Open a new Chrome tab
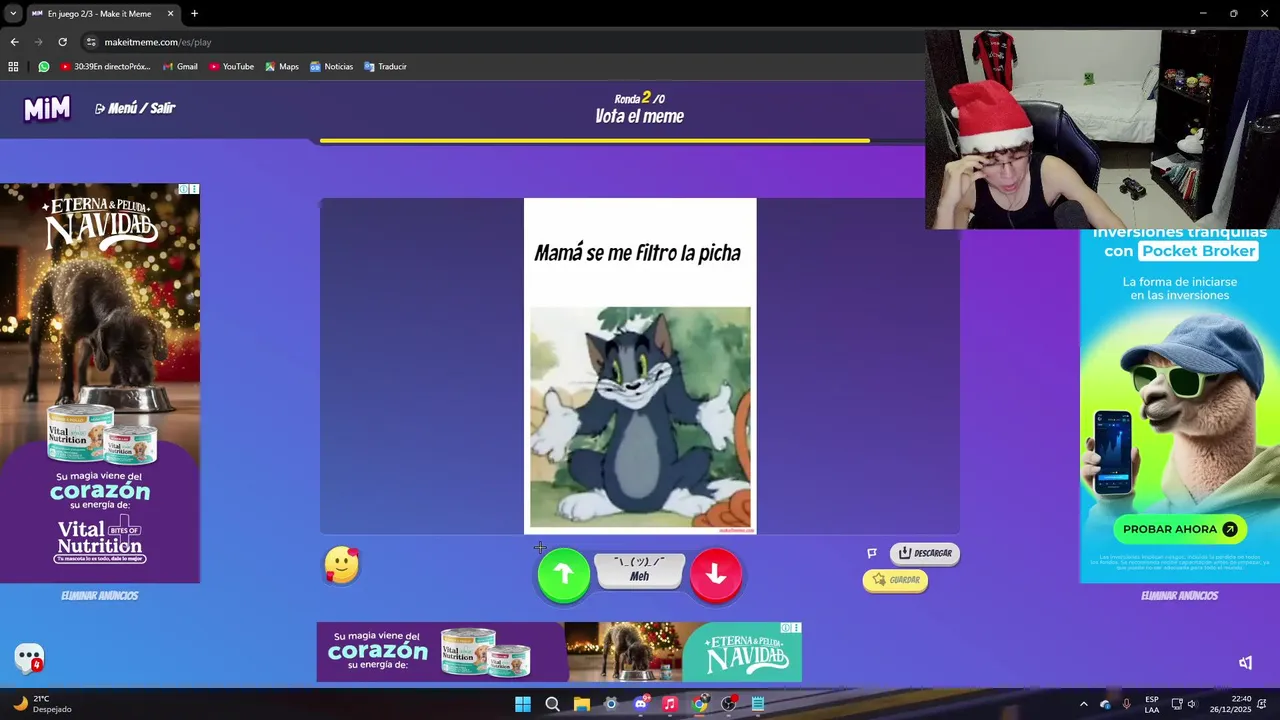1280x720 pixels. coord(194,14)
